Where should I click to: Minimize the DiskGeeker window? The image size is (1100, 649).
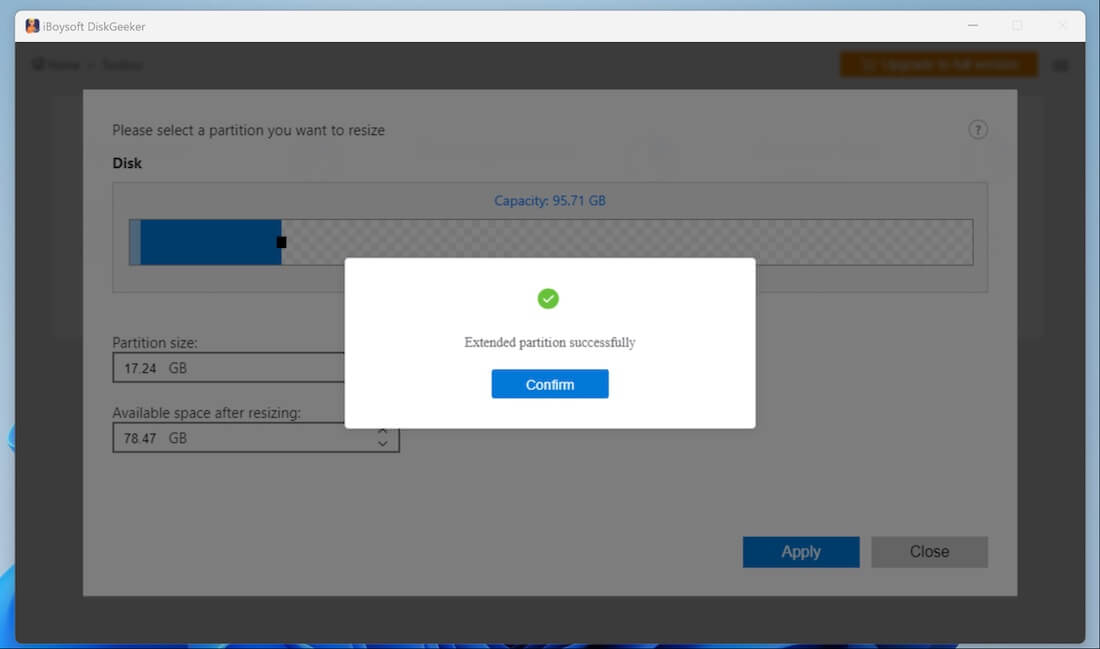[972, 25]
